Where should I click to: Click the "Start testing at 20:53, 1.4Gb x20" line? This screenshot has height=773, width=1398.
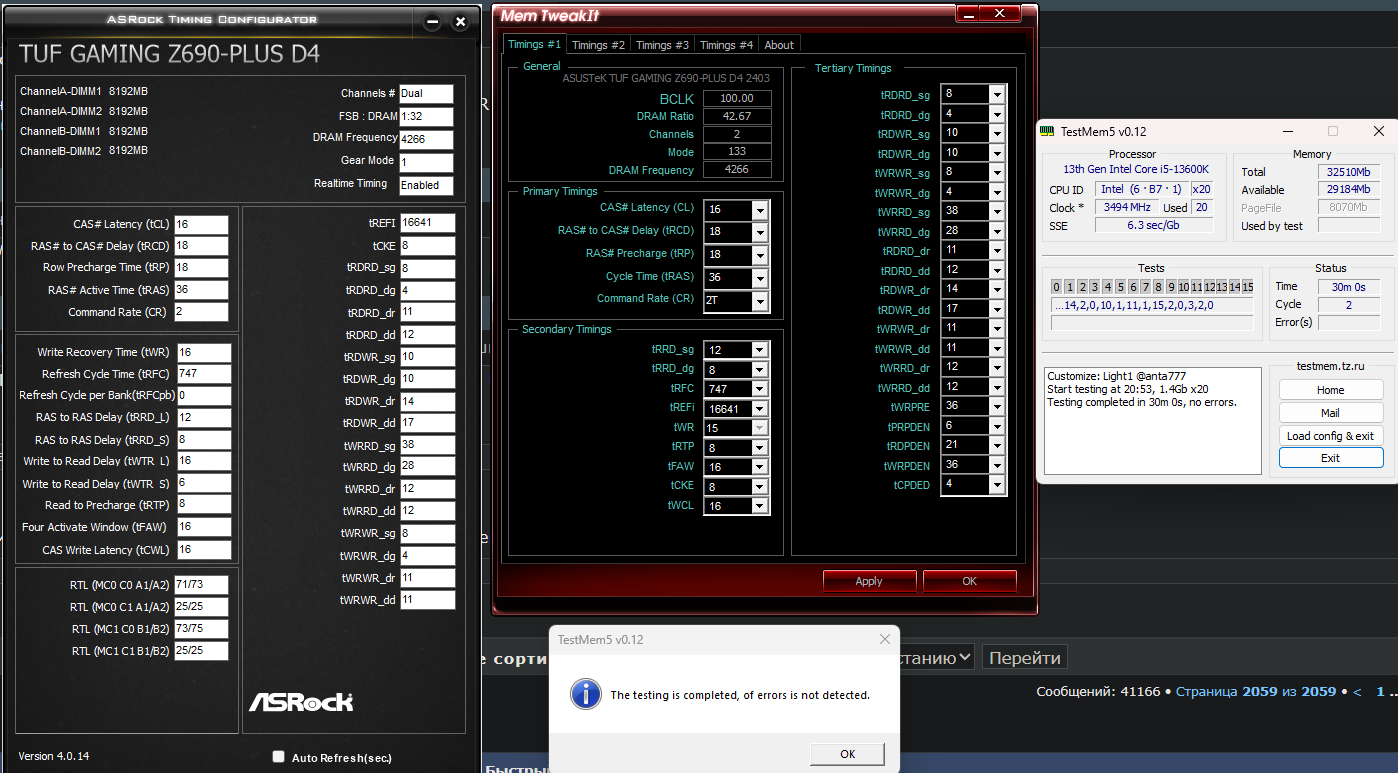(x=1128, y=389)
